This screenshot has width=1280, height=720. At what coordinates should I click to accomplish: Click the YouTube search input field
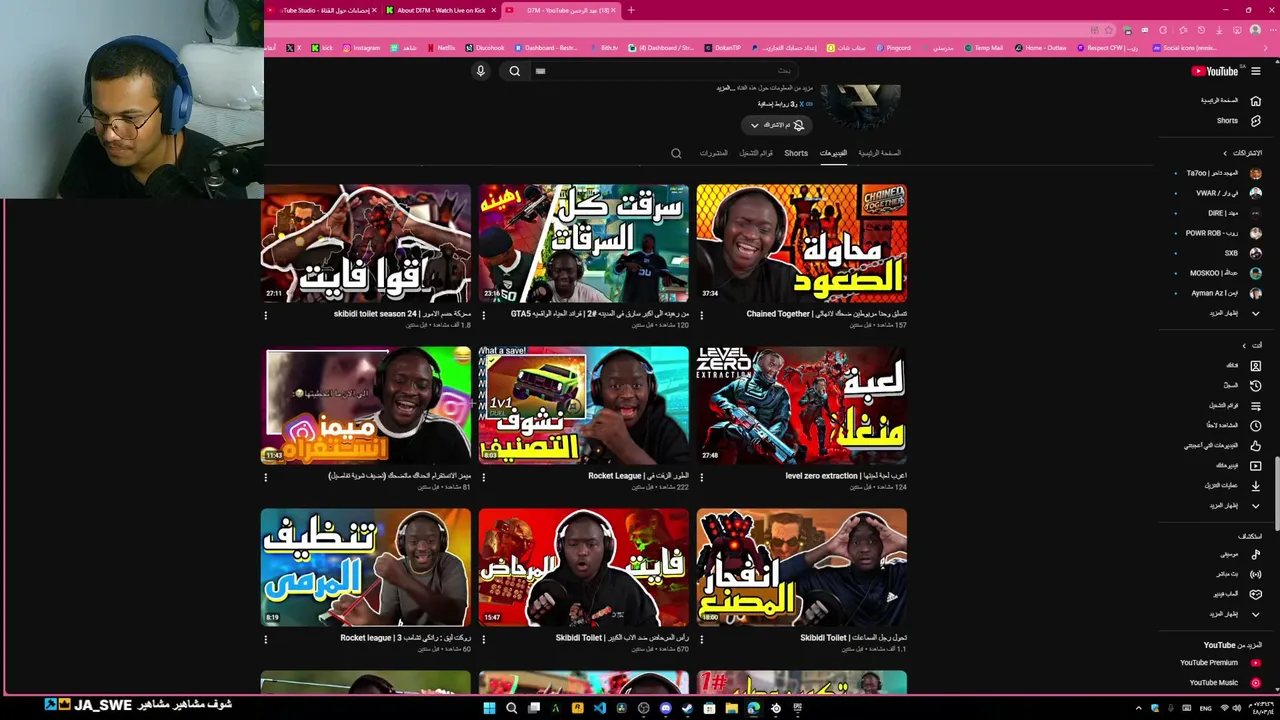click(x=665, y=71)
